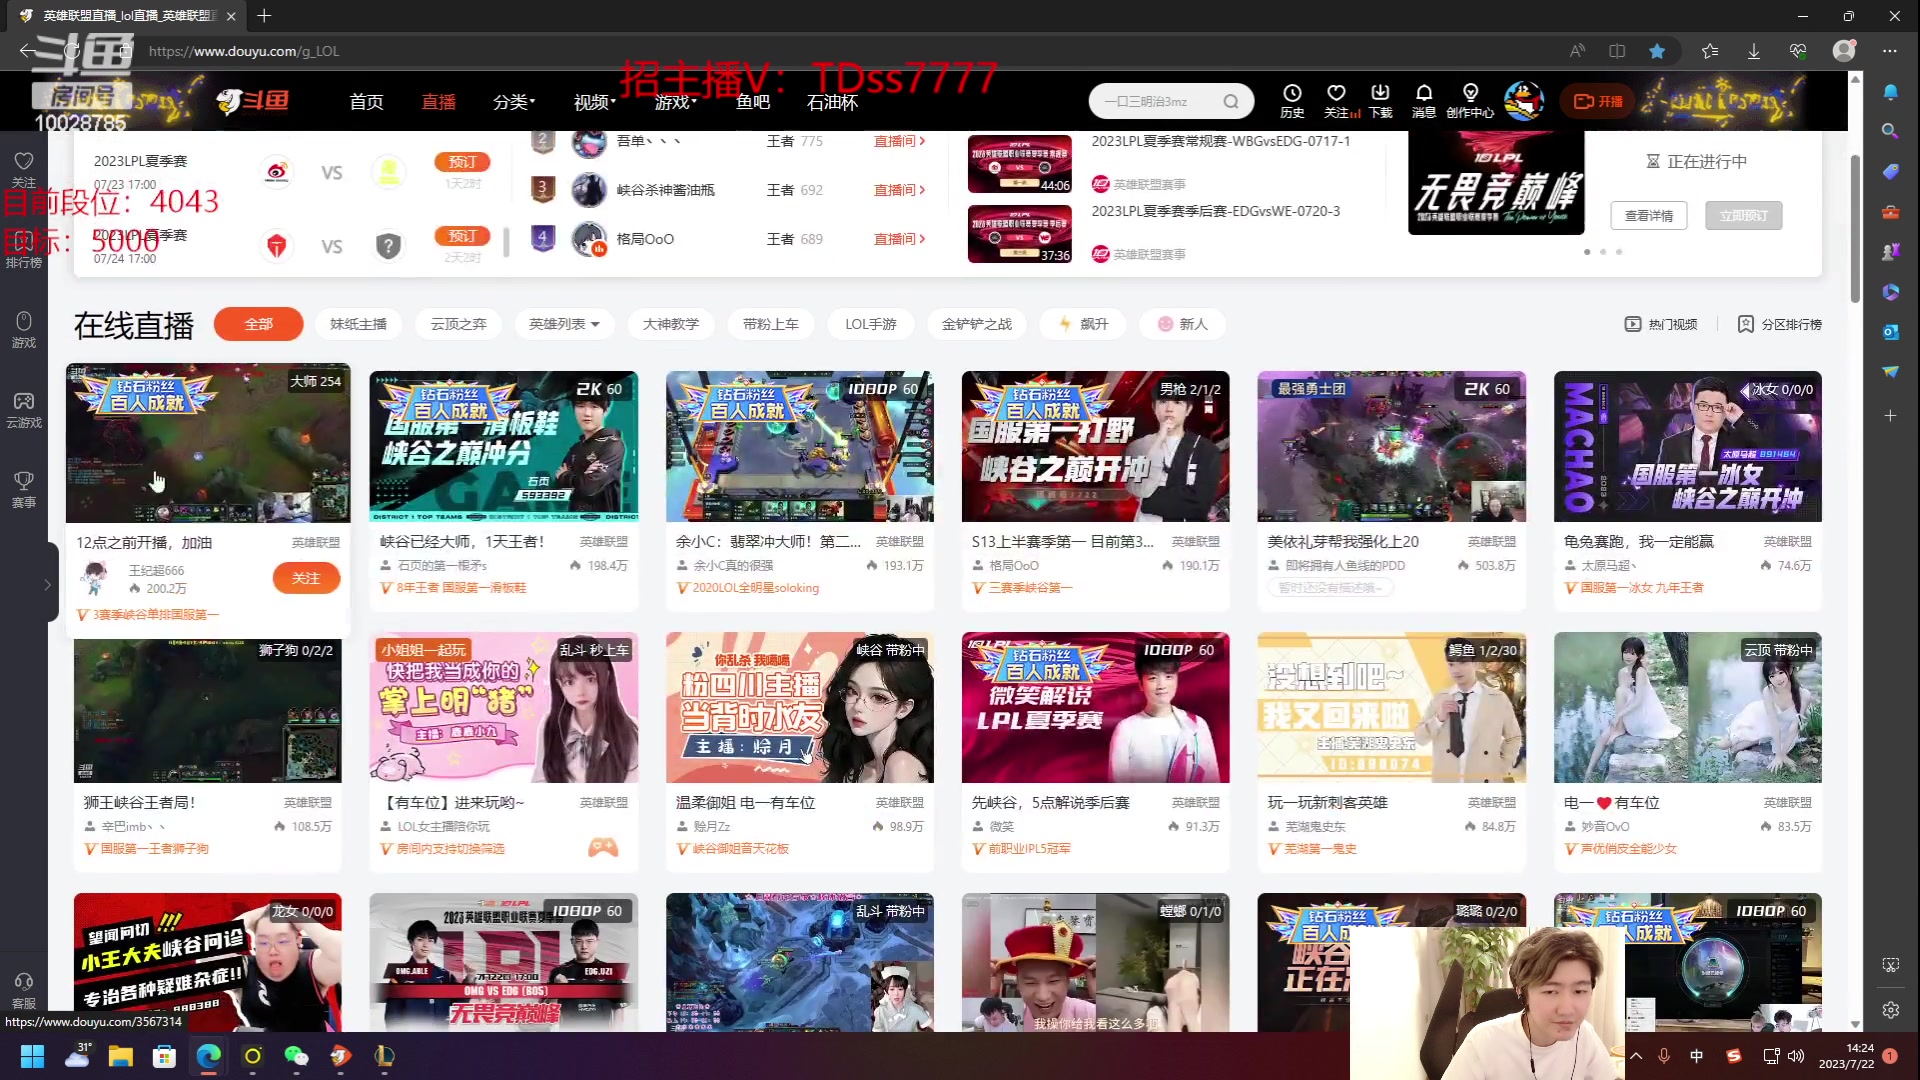The width and height of the screenshot is (1920, 1080).
Task: Filter live streams by LOL手游
Action: tap(870, 324)
